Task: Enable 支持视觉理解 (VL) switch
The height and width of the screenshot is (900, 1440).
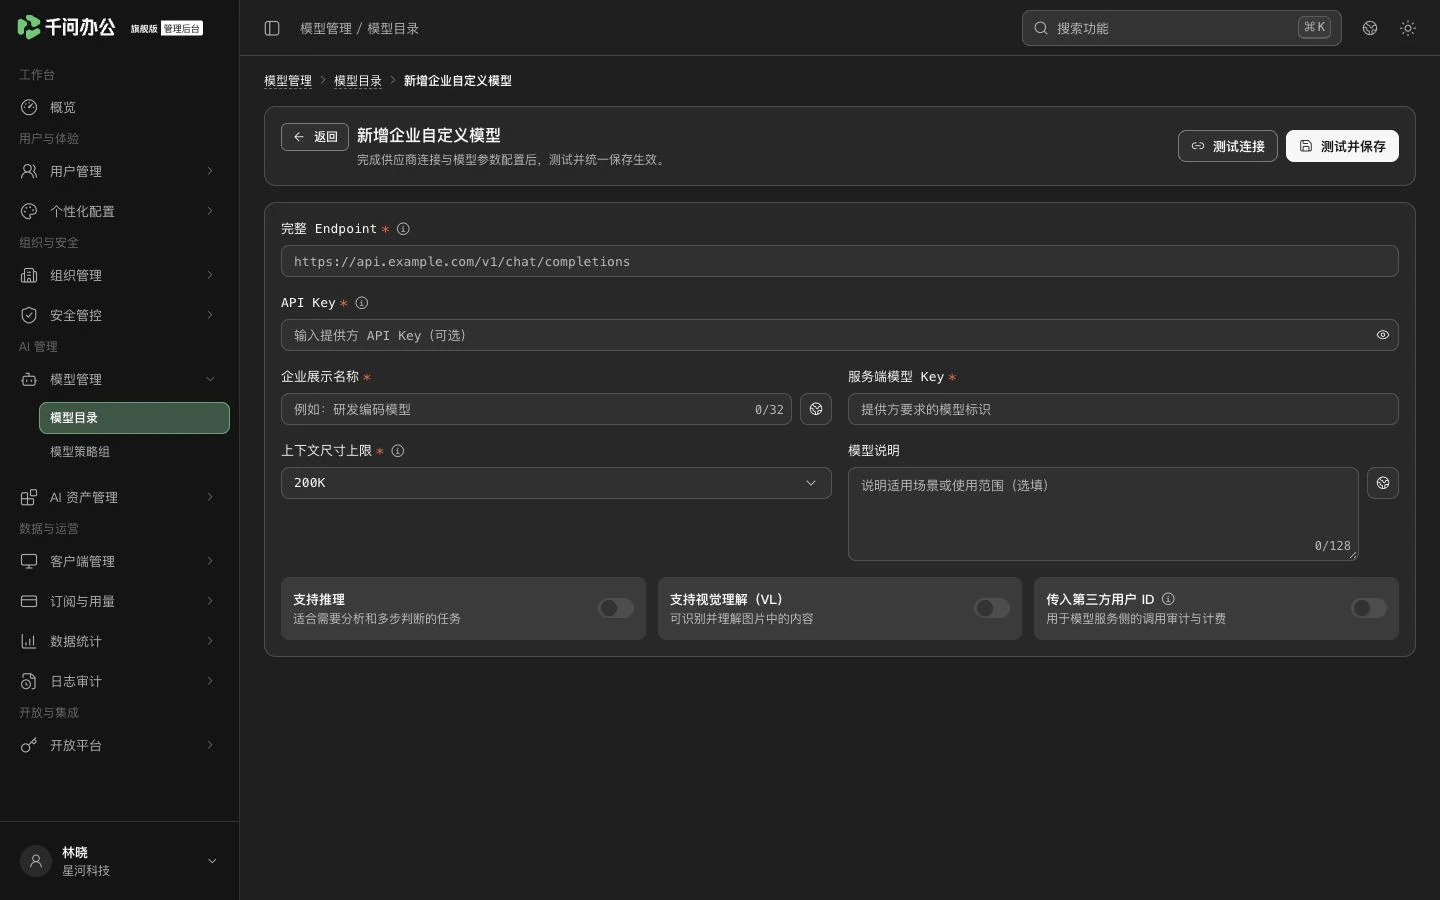Action: [x=992, y=608]
